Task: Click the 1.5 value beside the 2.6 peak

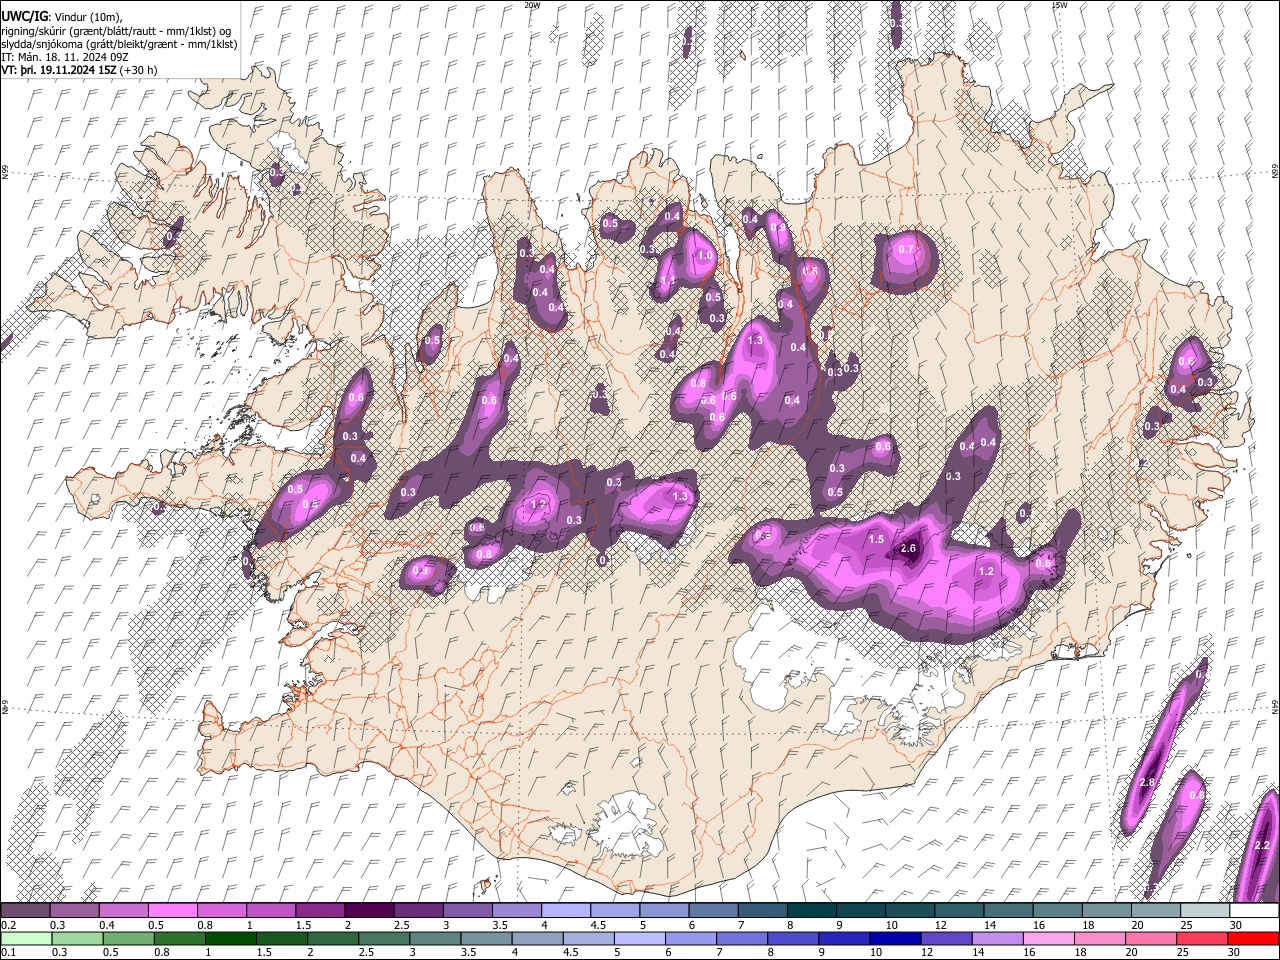Action: pyautogui.click(x=876, y=540)
